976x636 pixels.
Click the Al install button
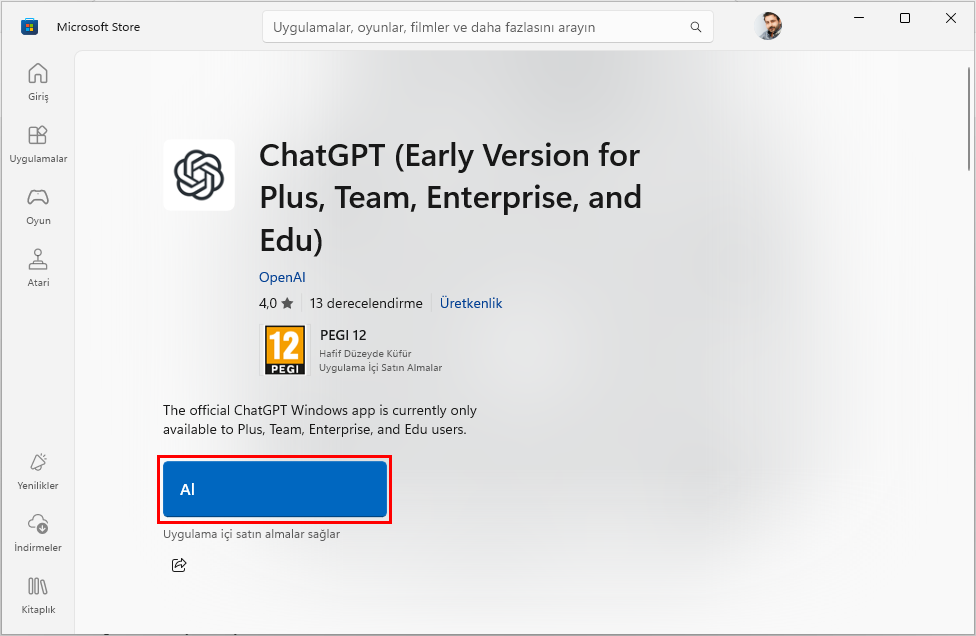point(274,489)
